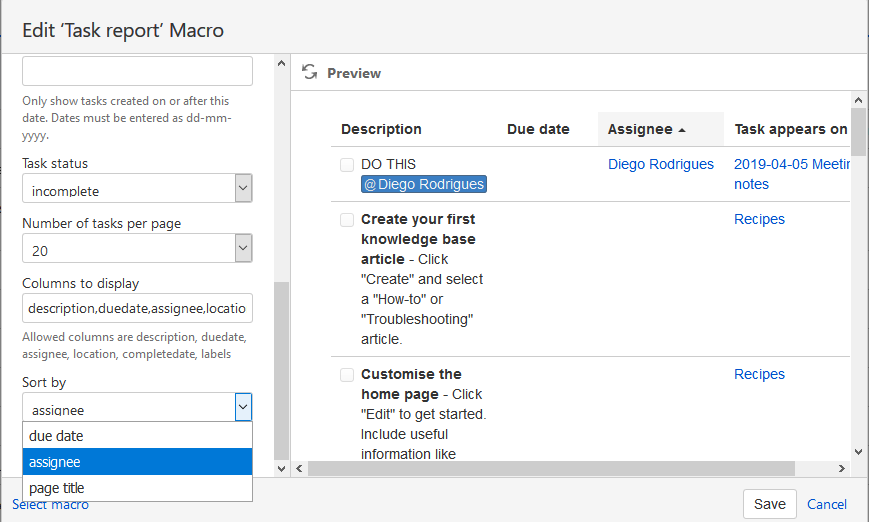869x522 pixels.
Task: Click preview vertical scroll up arrow
Action: click(858, 100)
